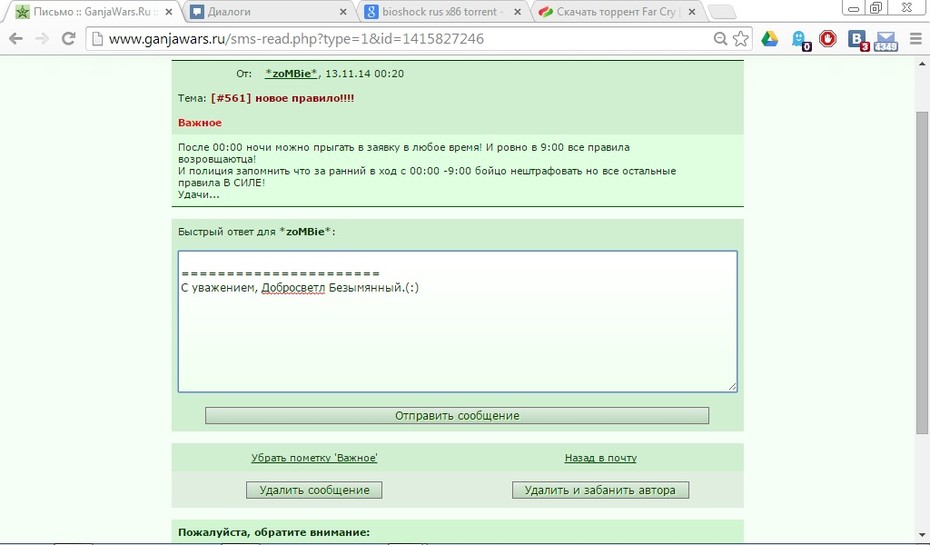This screenshot has width=930, height=545.
Task: Open the Ghostery extension icon
Action: pos(800,40)
